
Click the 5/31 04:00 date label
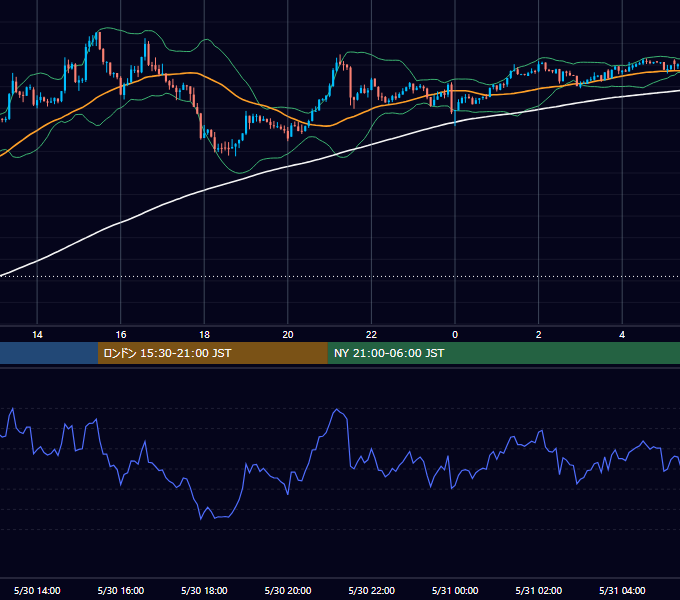point(622,590)
